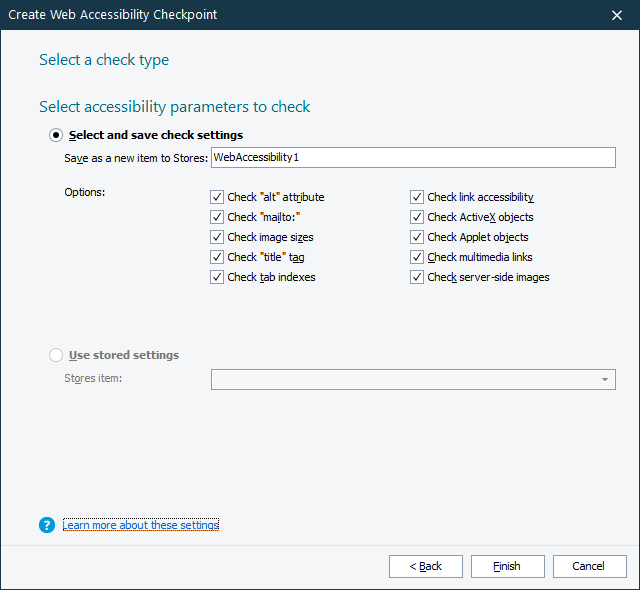Select the Use stored settings radio button
640x590 pixels.
[x=56, y=355]
